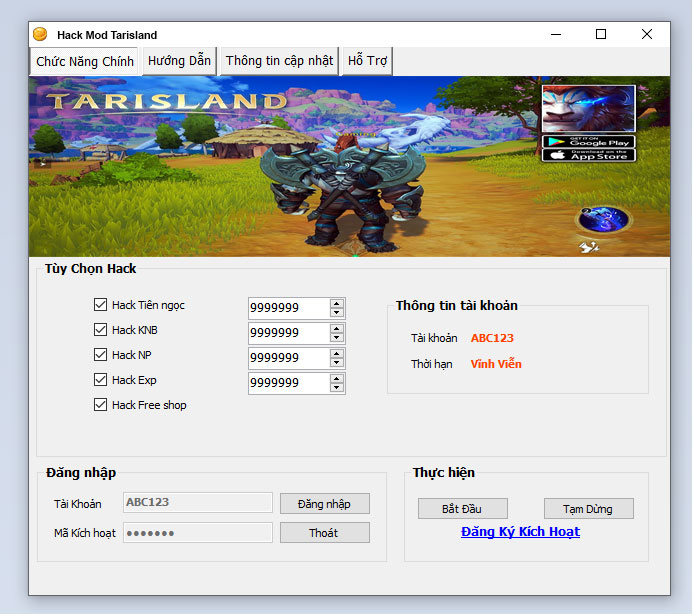The image size is (693, 616).
Task: Open the Thông tin cập nhật tab
Action: point(279,61)
